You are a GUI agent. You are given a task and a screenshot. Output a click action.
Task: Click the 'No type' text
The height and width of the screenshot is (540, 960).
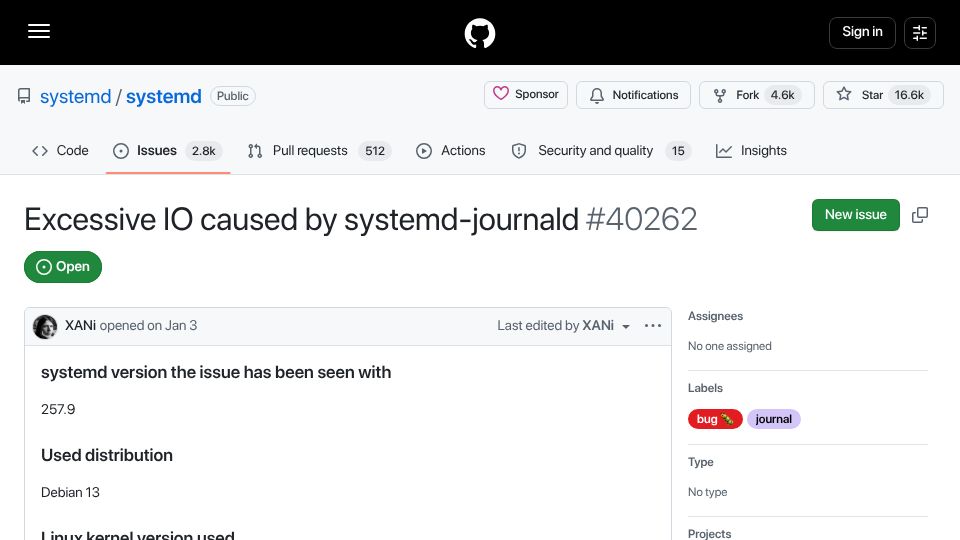pos(707,492)
